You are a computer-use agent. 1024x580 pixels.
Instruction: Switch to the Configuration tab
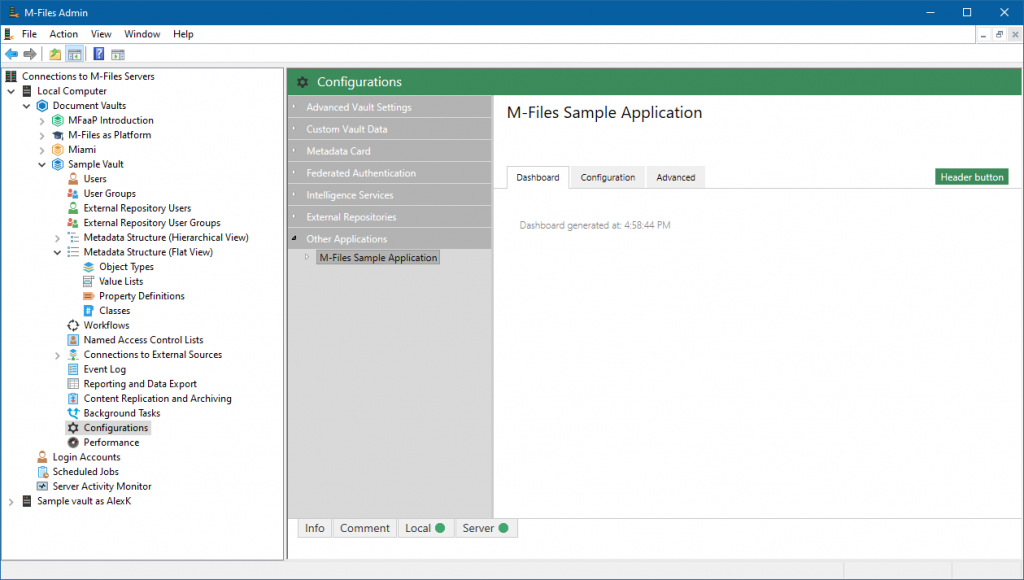[607, 177]
